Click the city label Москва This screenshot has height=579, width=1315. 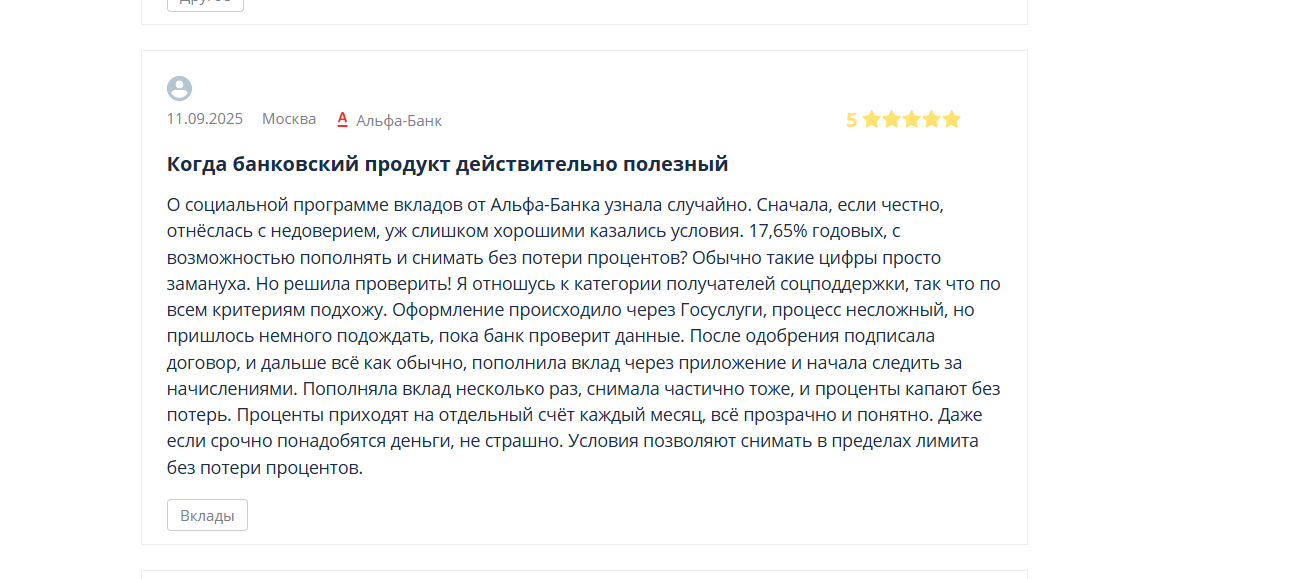coord(289,119)
